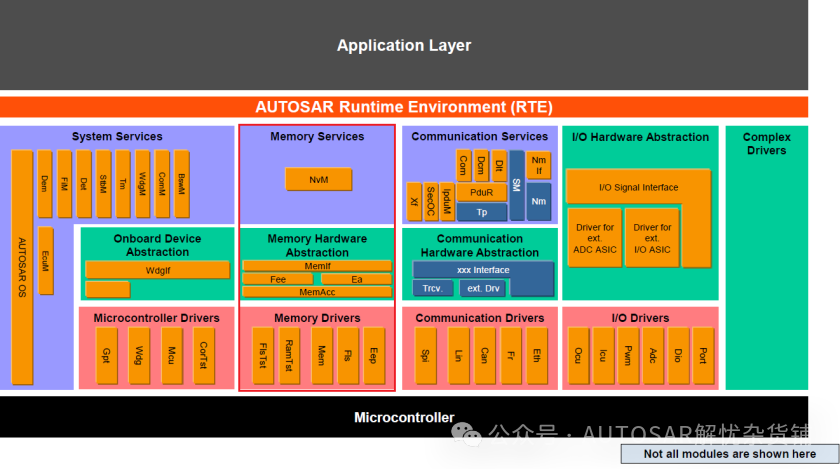Viewport: 840px width, 469px height.
Task: Click the blue xxx Interface block
Action: click(x=483, y=270)
